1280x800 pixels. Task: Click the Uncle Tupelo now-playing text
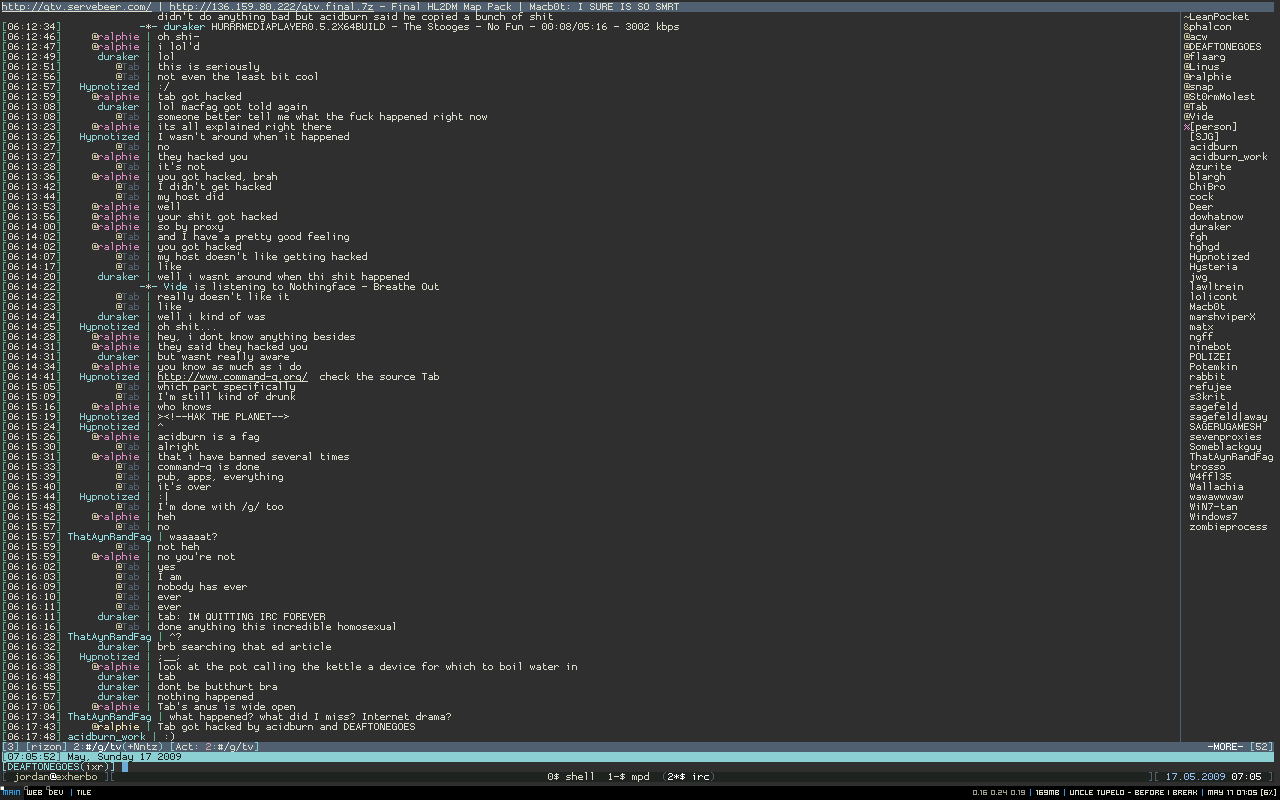[1133, 792]
